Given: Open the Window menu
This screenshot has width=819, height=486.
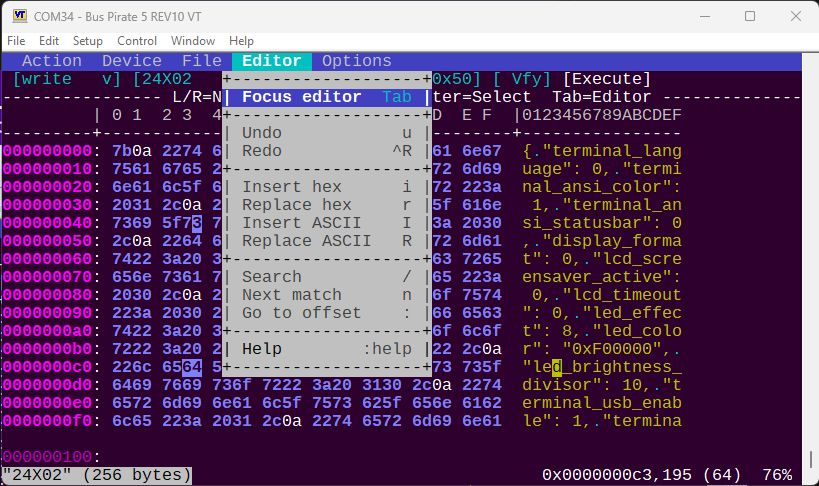Looking at the screenshot, I should point(192,41).
